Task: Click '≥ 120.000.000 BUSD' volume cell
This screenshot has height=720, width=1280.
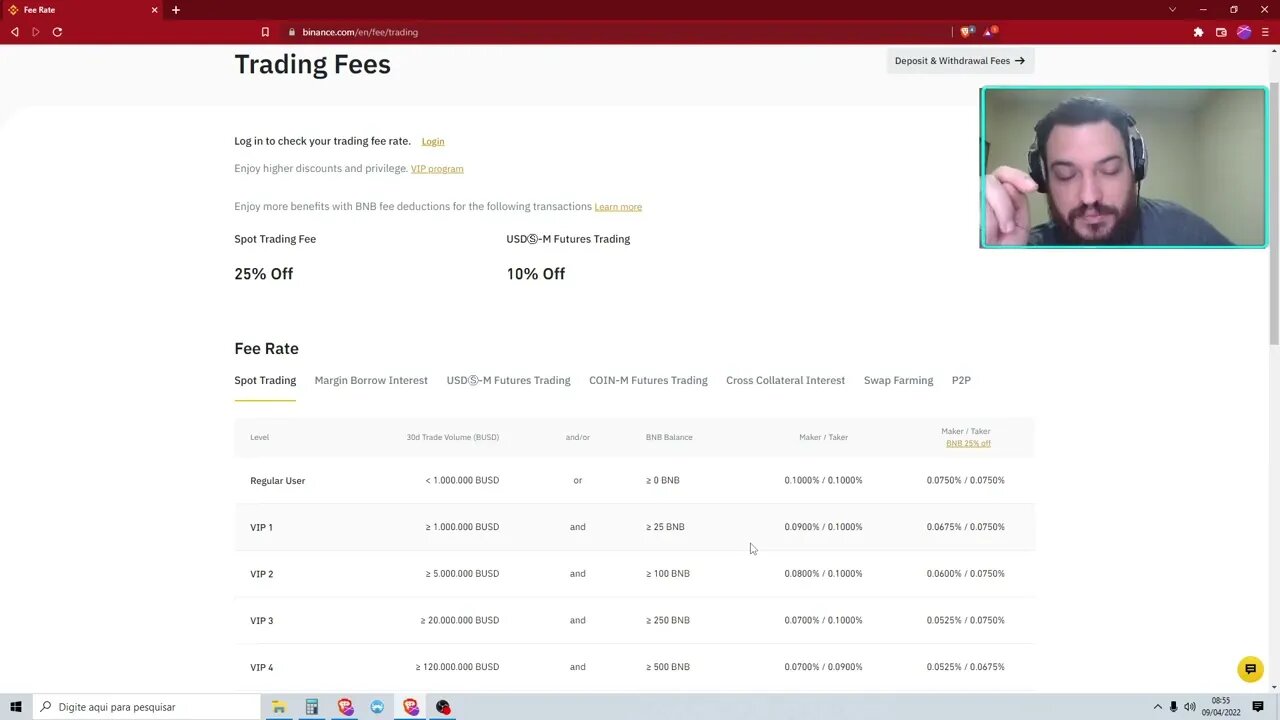Action: click(x=458, y=667)
